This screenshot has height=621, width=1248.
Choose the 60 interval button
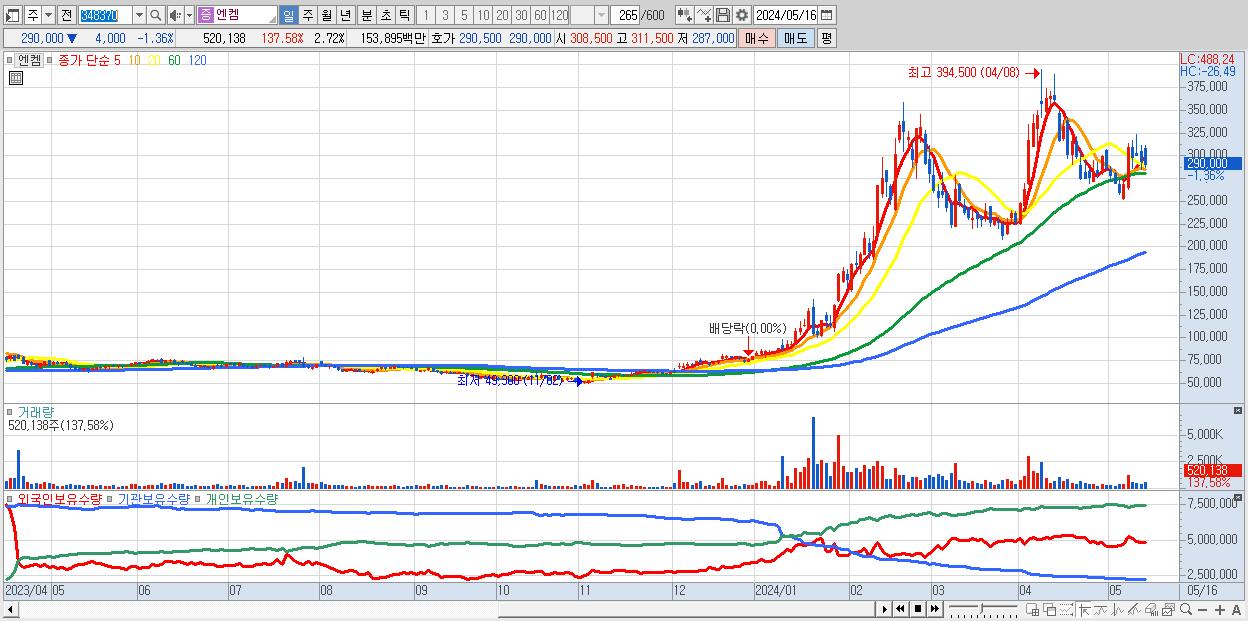540,15
